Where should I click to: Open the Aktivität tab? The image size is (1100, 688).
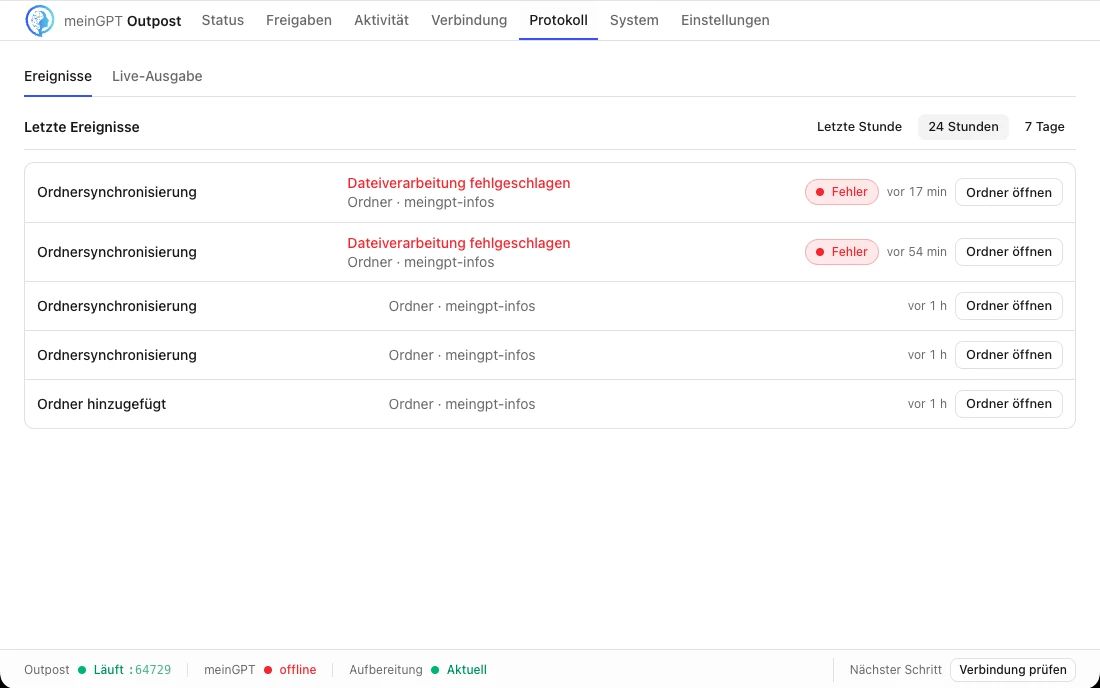point(381,20)
